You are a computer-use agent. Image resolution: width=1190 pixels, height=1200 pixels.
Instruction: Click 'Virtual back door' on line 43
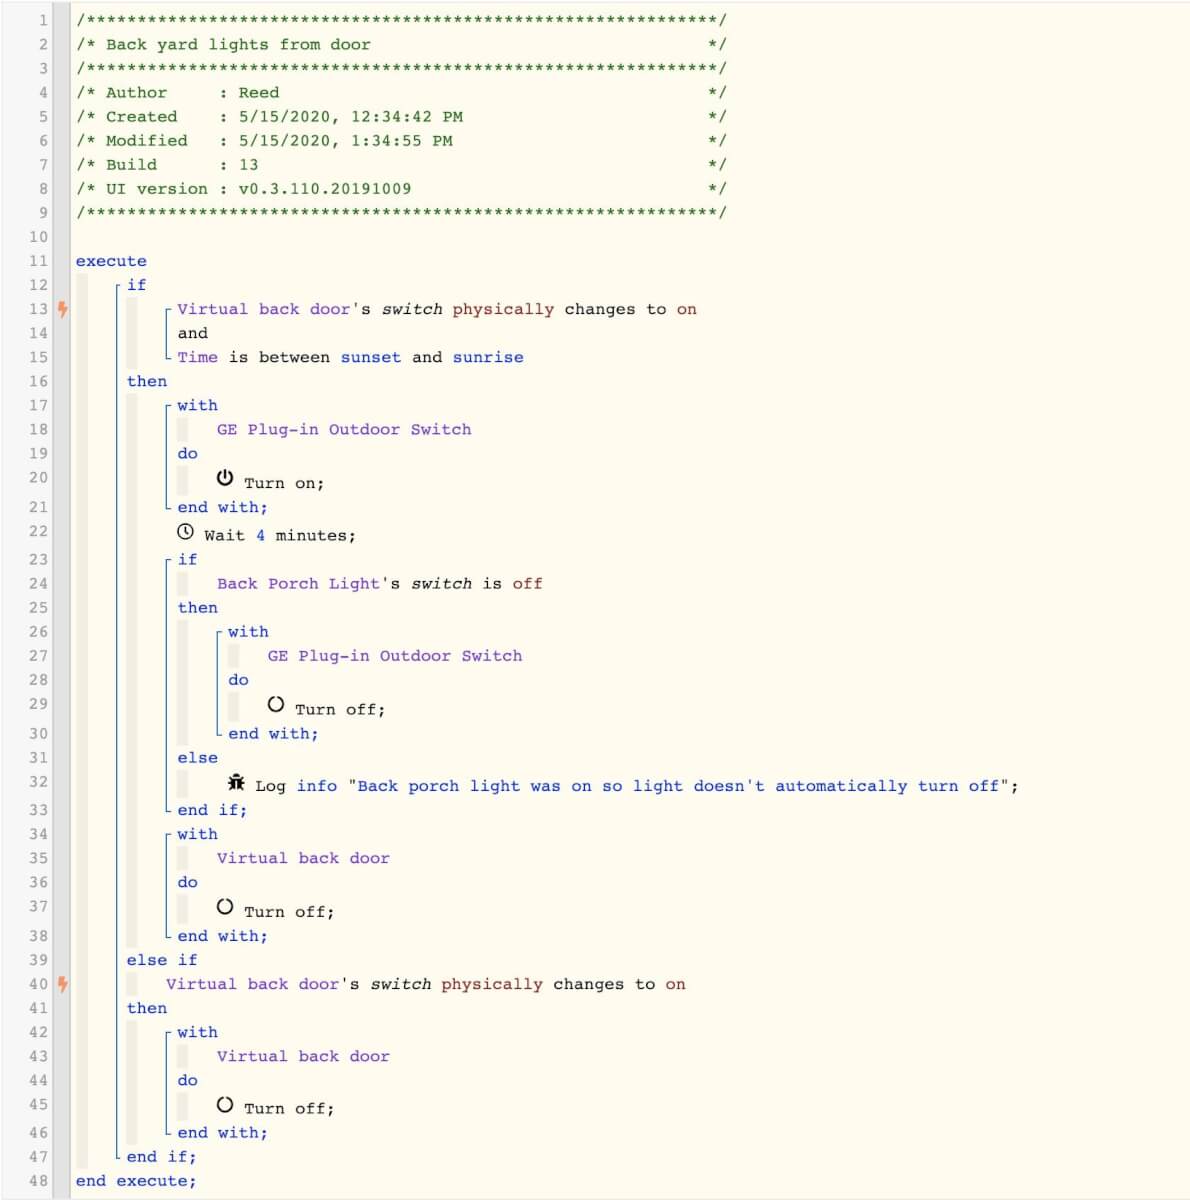coord(303,1056)
